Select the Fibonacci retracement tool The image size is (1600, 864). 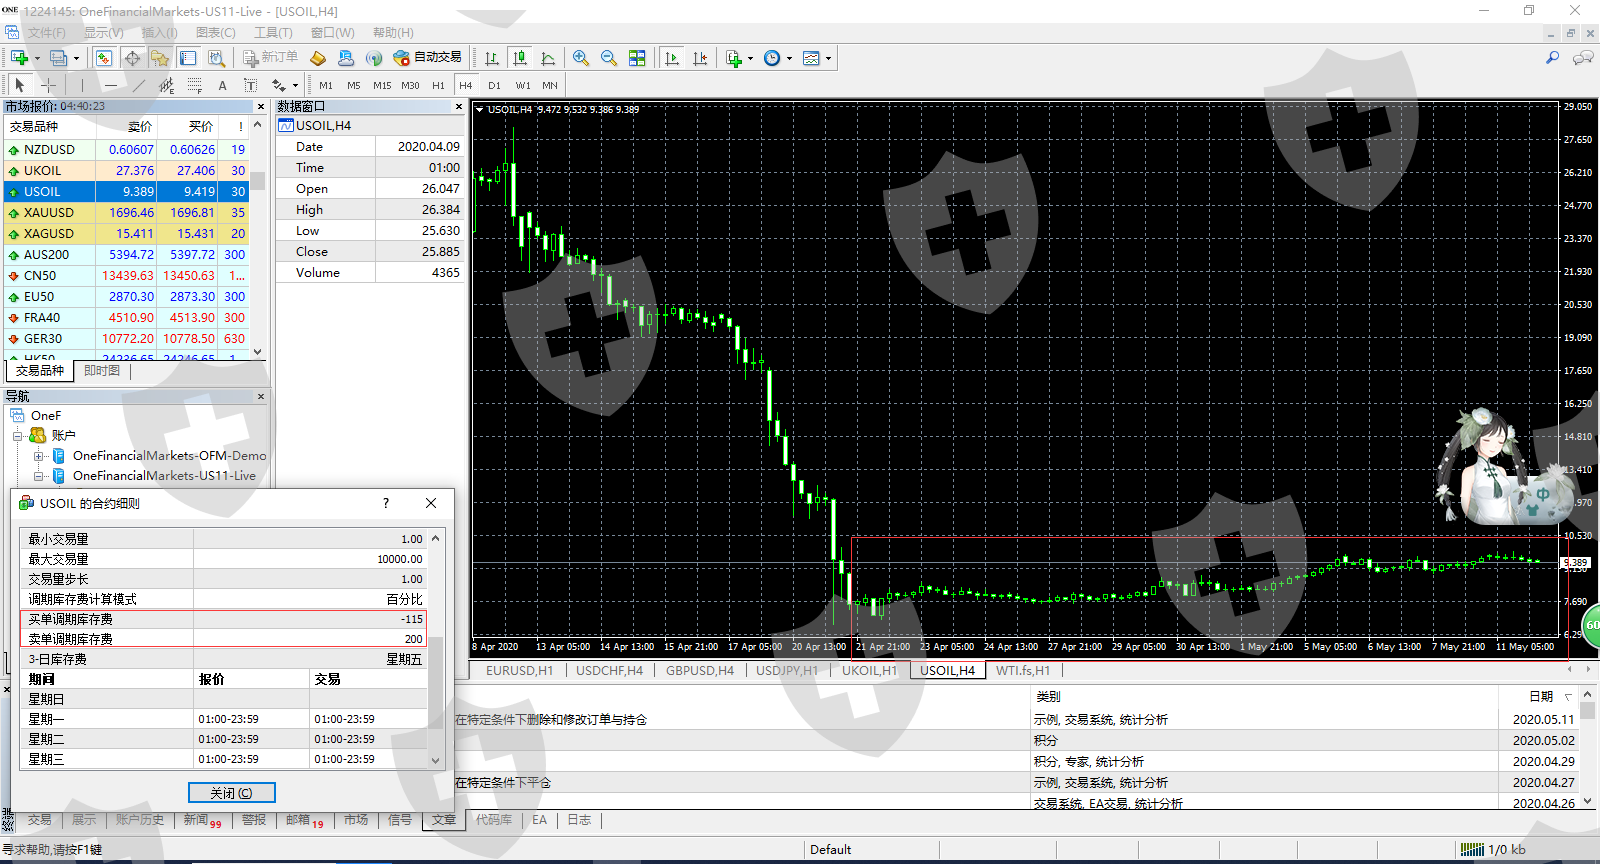click(195, 85)
